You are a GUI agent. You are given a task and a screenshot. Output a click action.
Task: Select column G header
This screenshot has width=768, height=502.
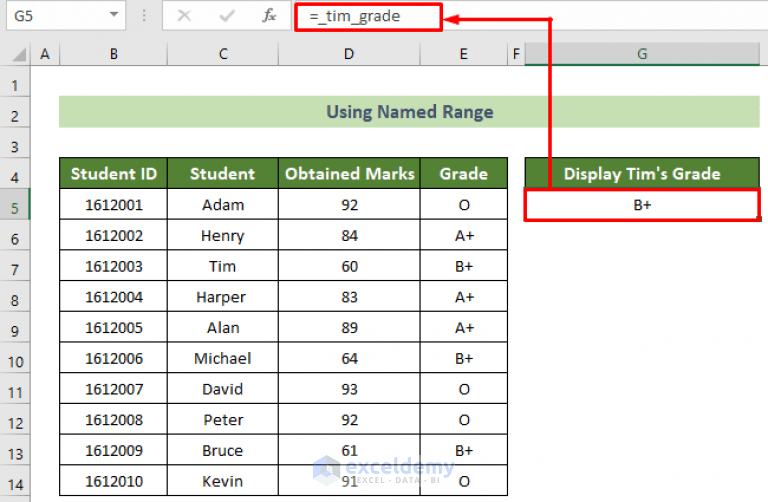pyautogui.click(x=642, y=54)
